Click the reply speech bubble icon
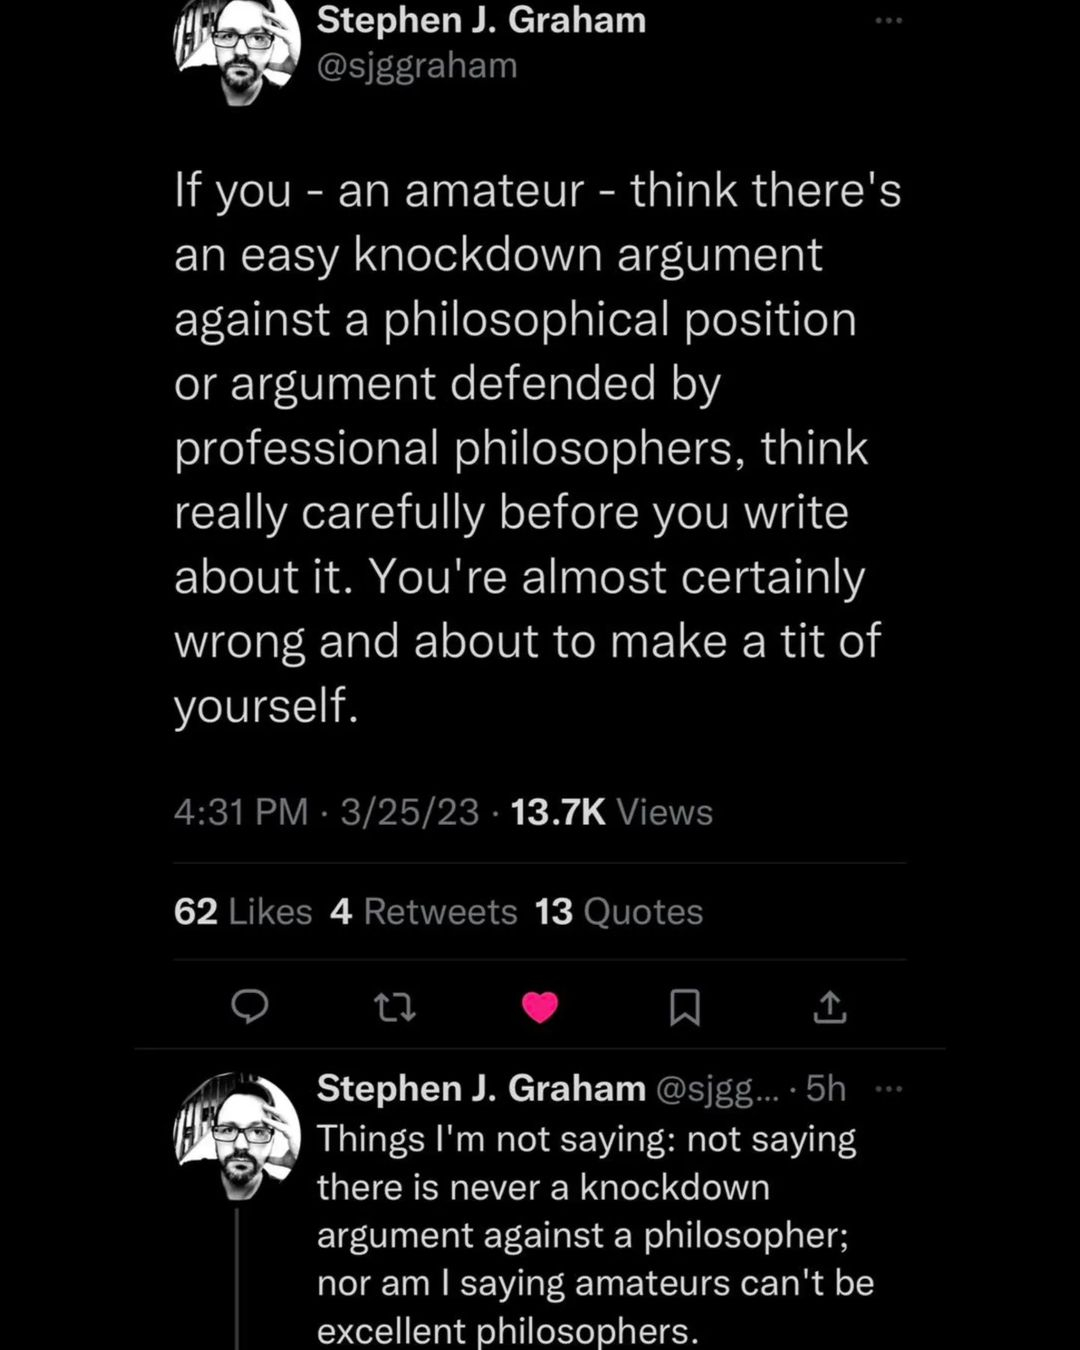The image size is (1080, 1350). pos(249,1007)
